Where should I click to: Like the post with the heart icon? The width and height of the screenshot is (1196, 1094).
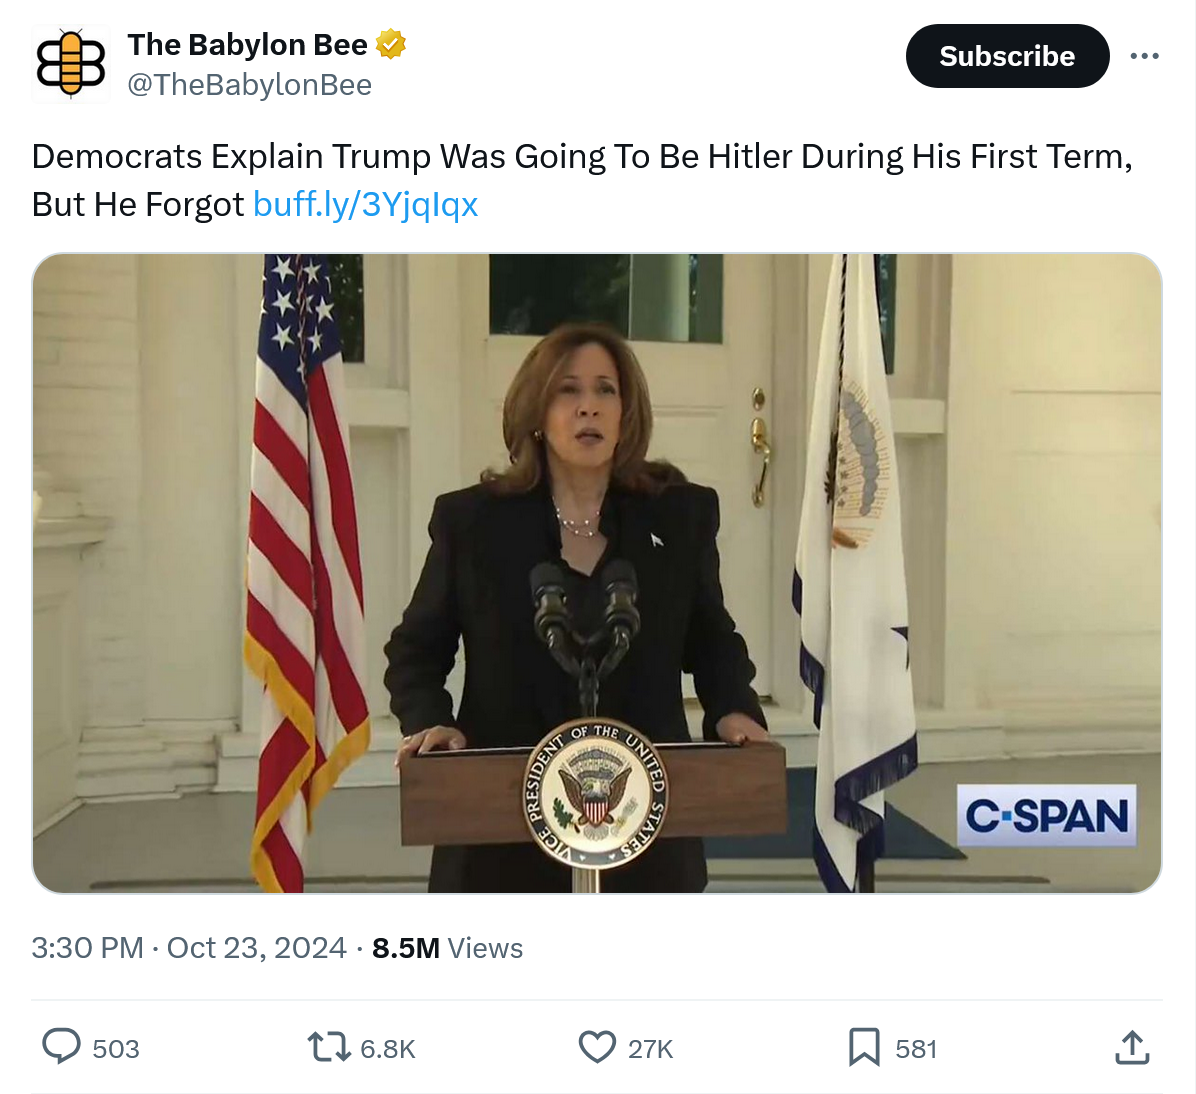point(597,1047)
